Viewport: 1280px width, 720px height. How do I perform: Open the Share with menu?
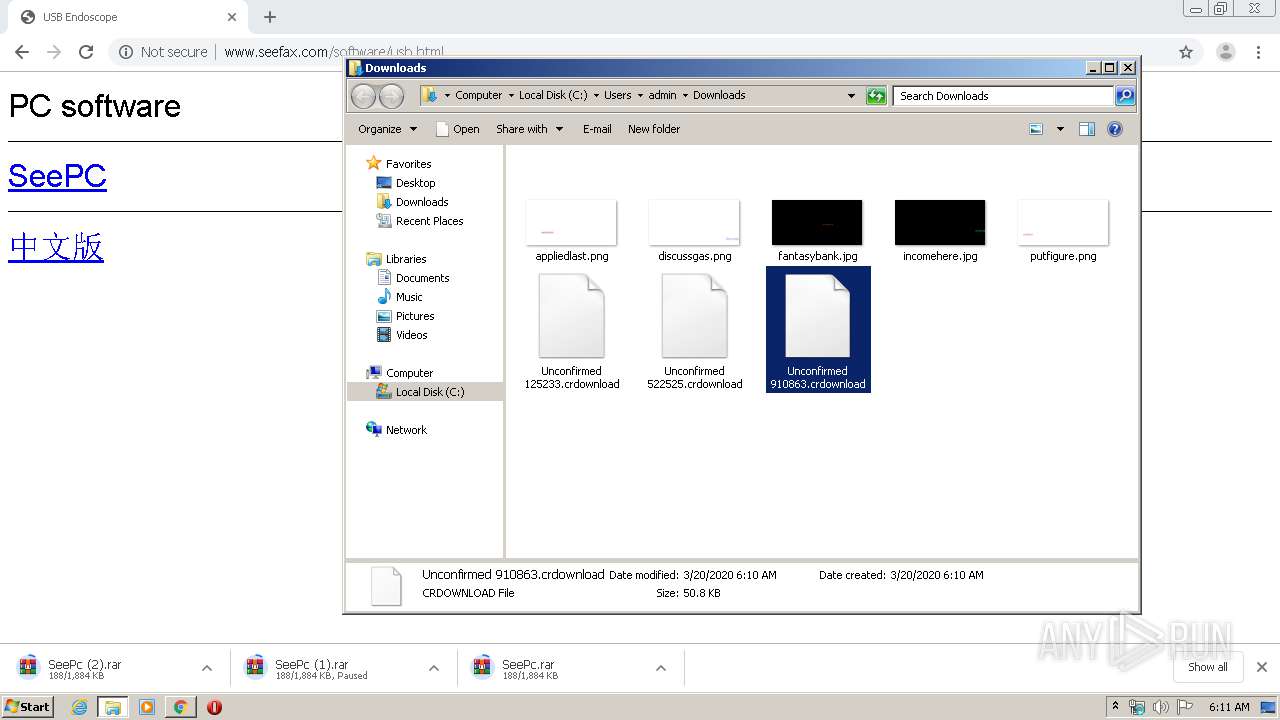[530, 129]
